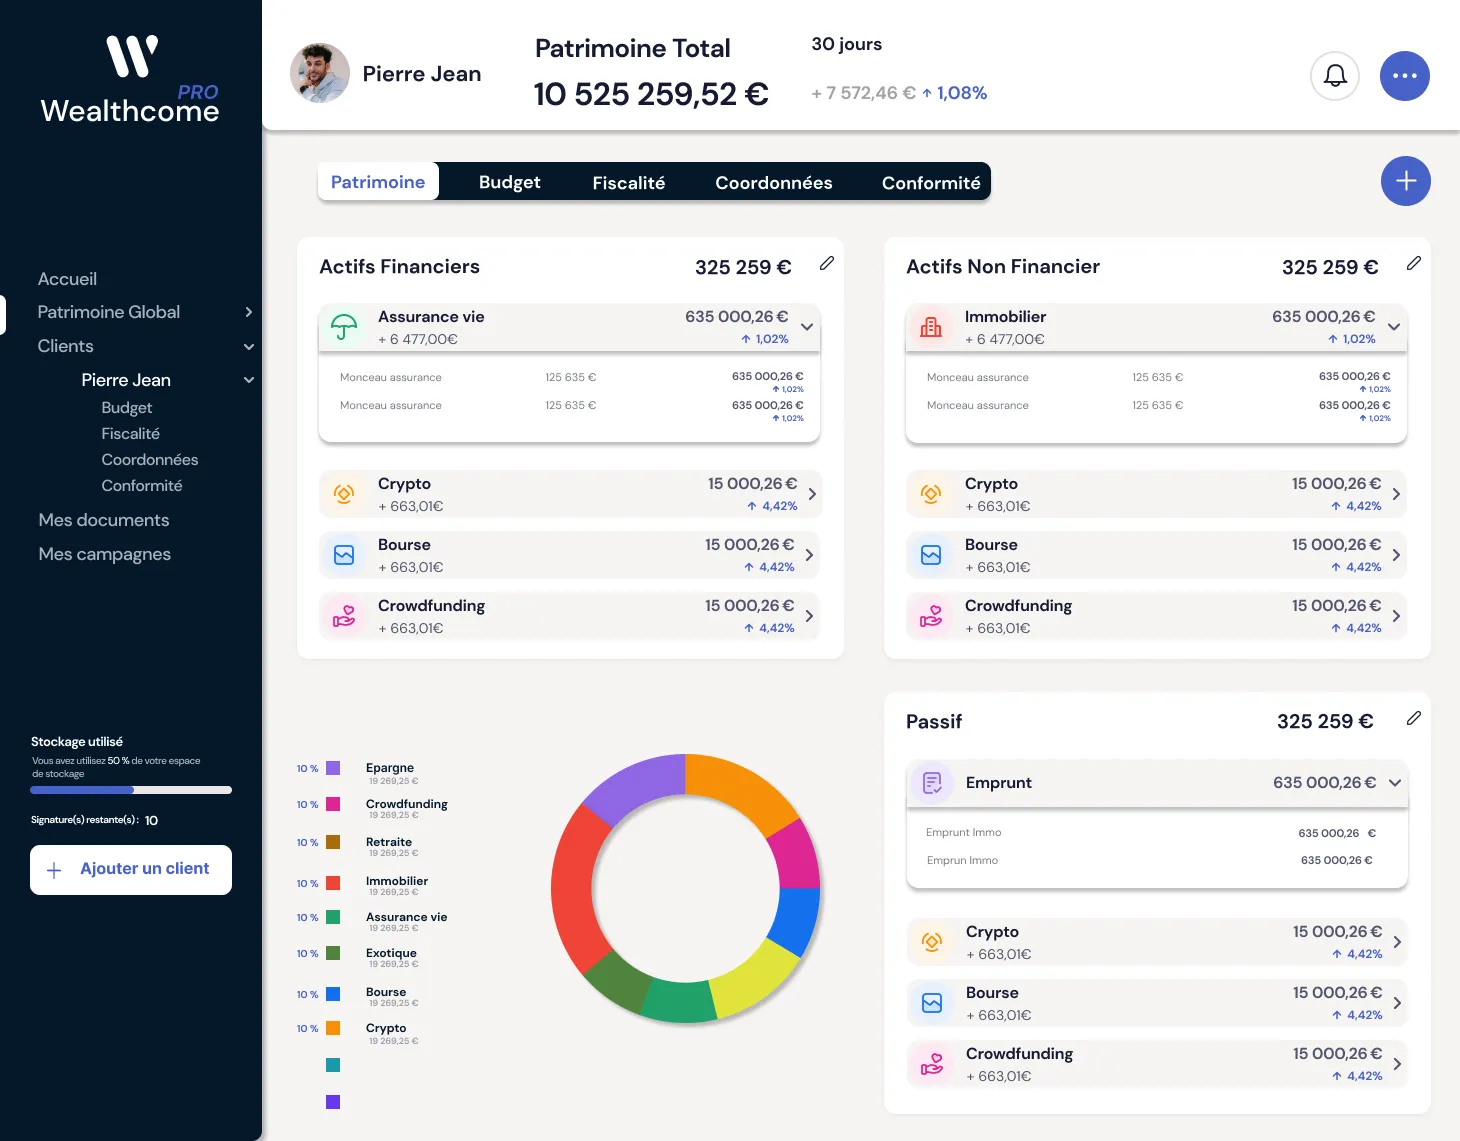The width and height of the screenshot is (1460, 1141).
Task: Open Conformité under Pierre Jean in sidebar
Action: [x=142, y=486]
